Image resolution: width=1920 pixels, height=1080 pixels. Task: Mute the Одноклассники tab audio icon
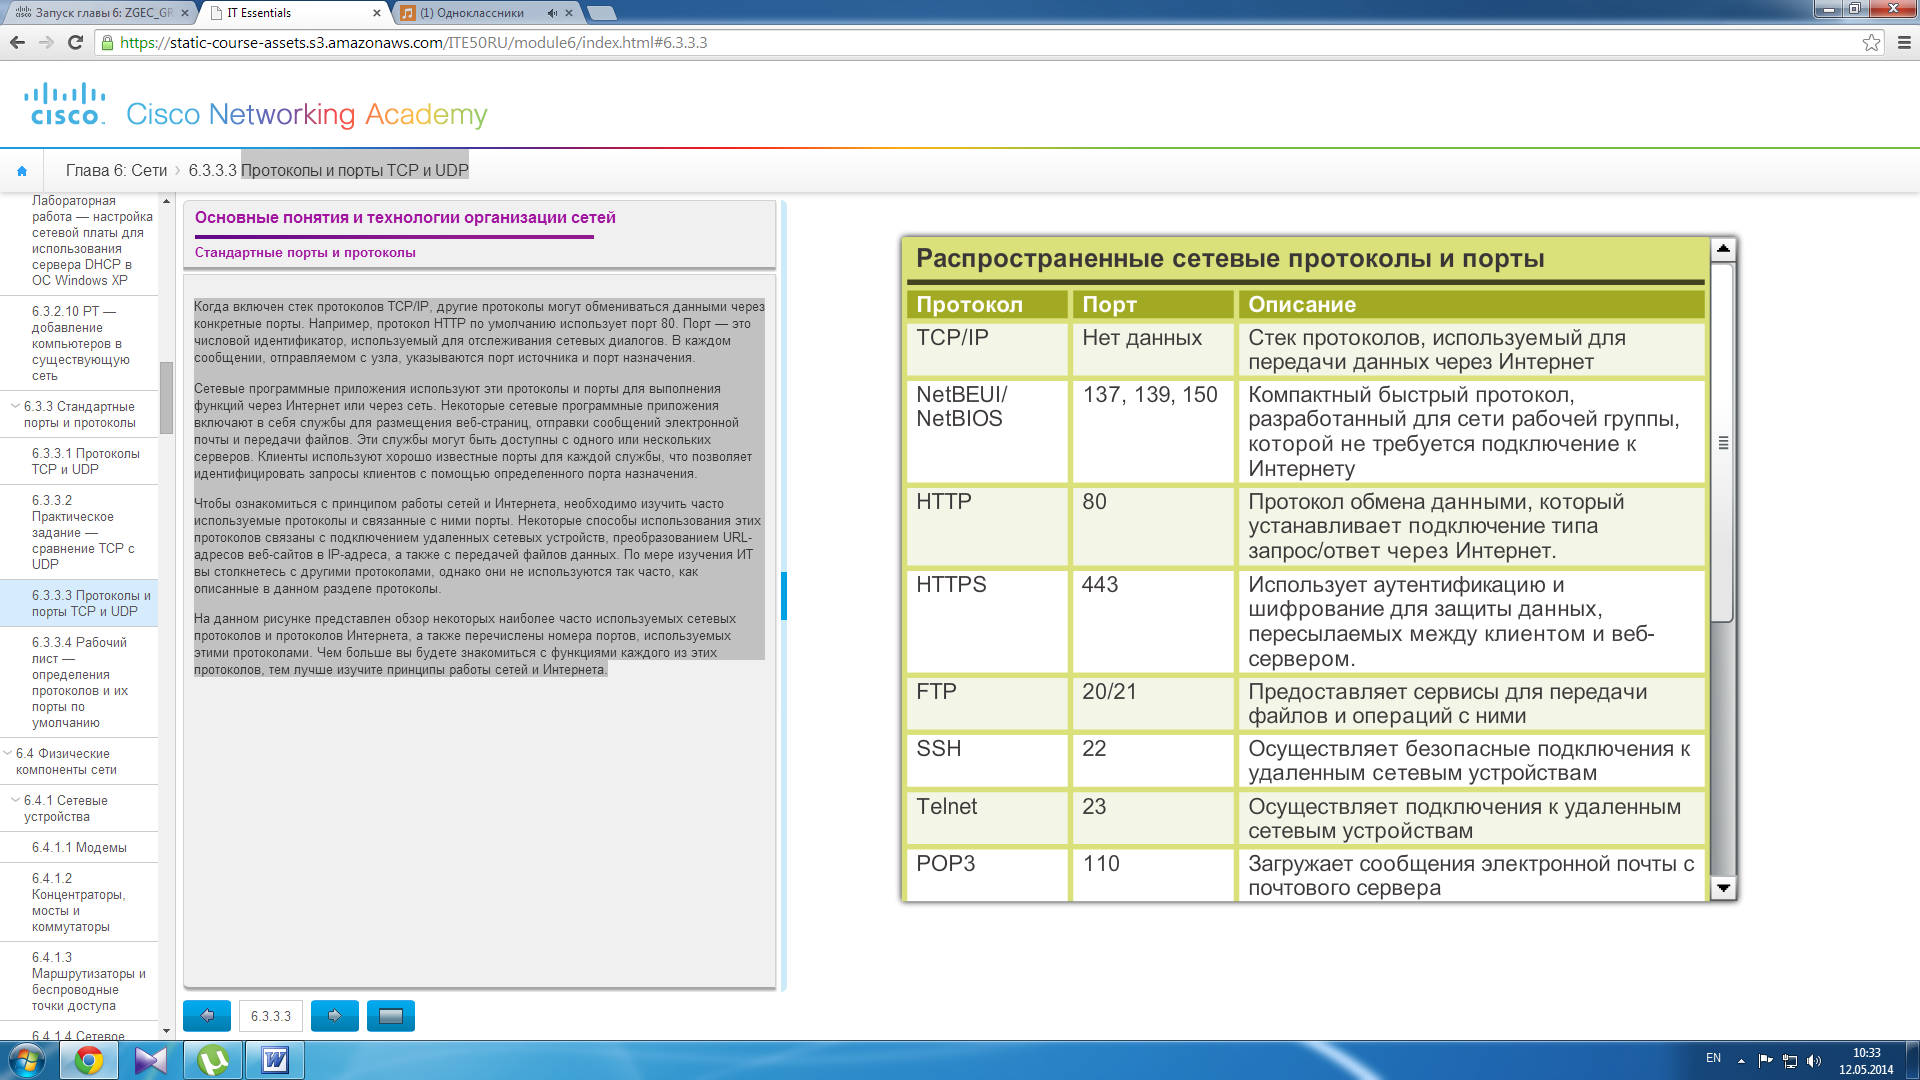552,13
